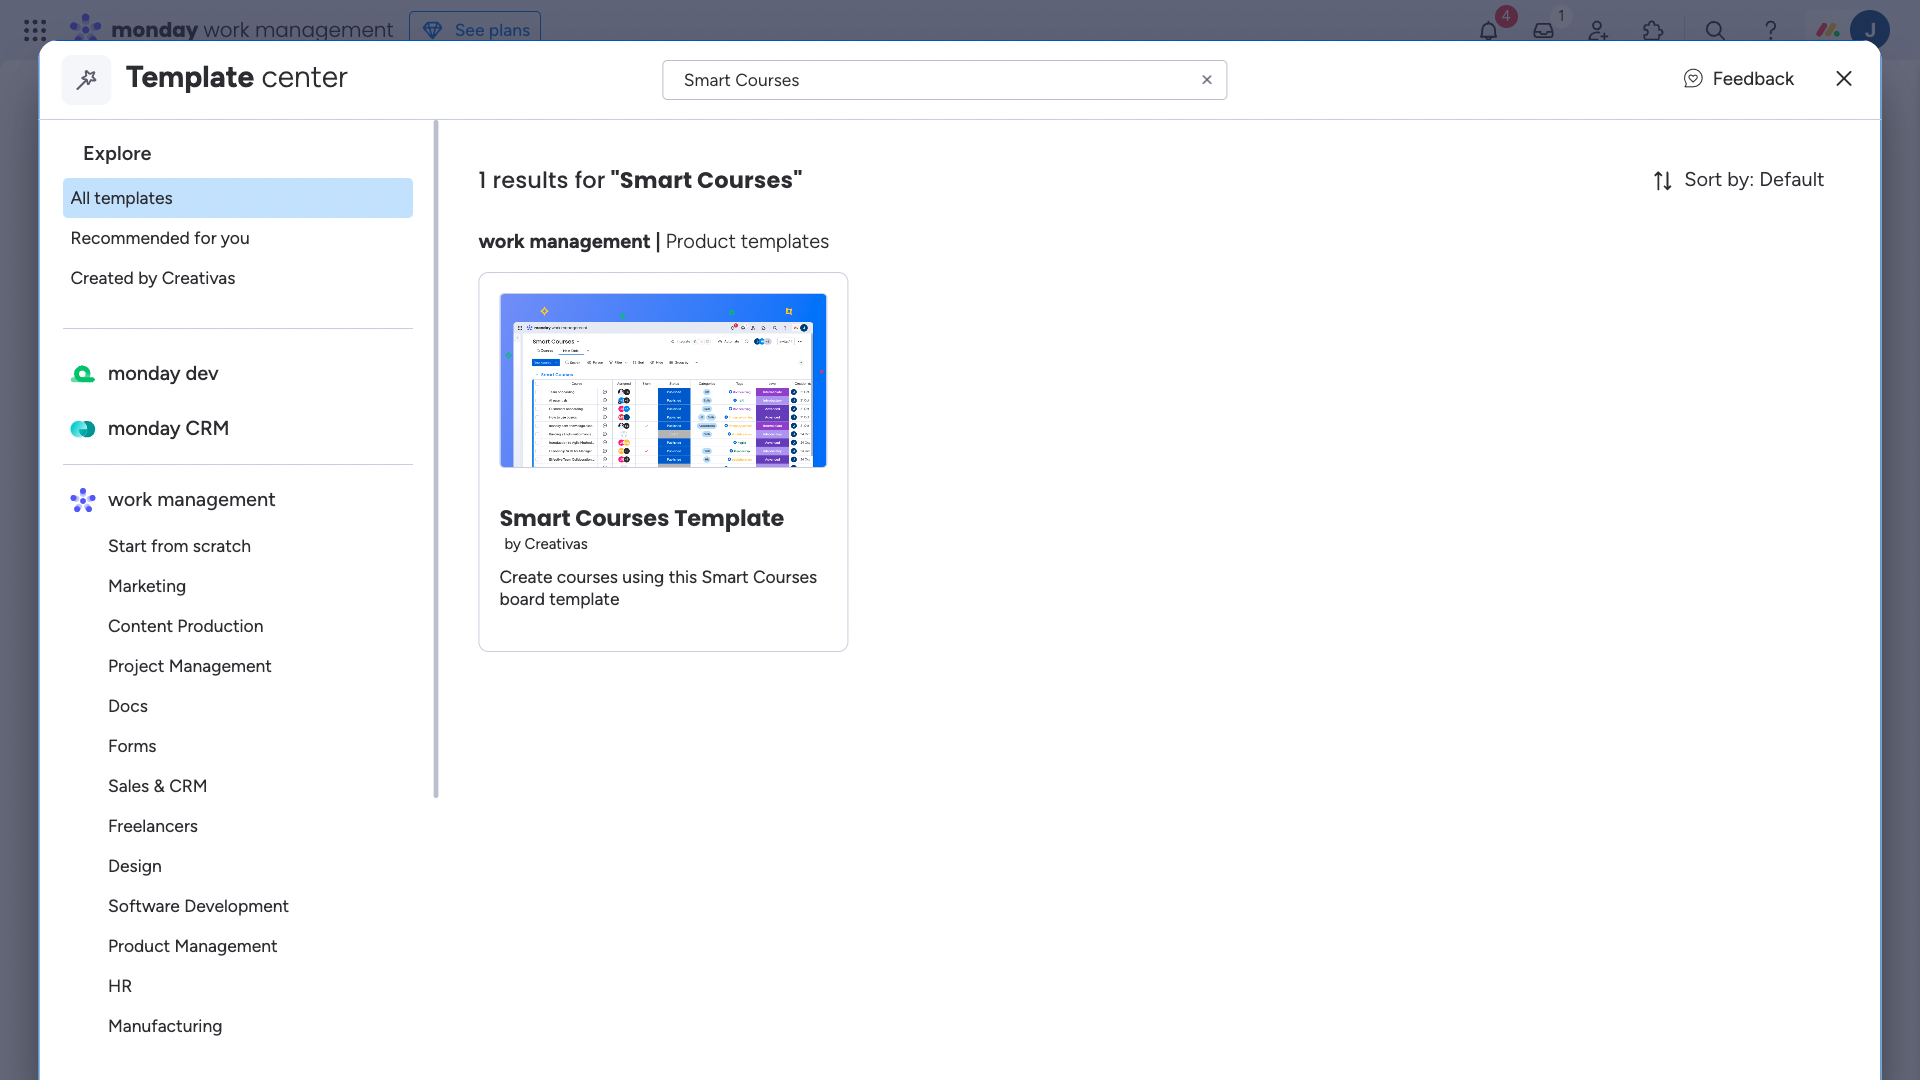Screen dimensions: 1920x1080
Task: Select the Content Production category
Action: 185,626
